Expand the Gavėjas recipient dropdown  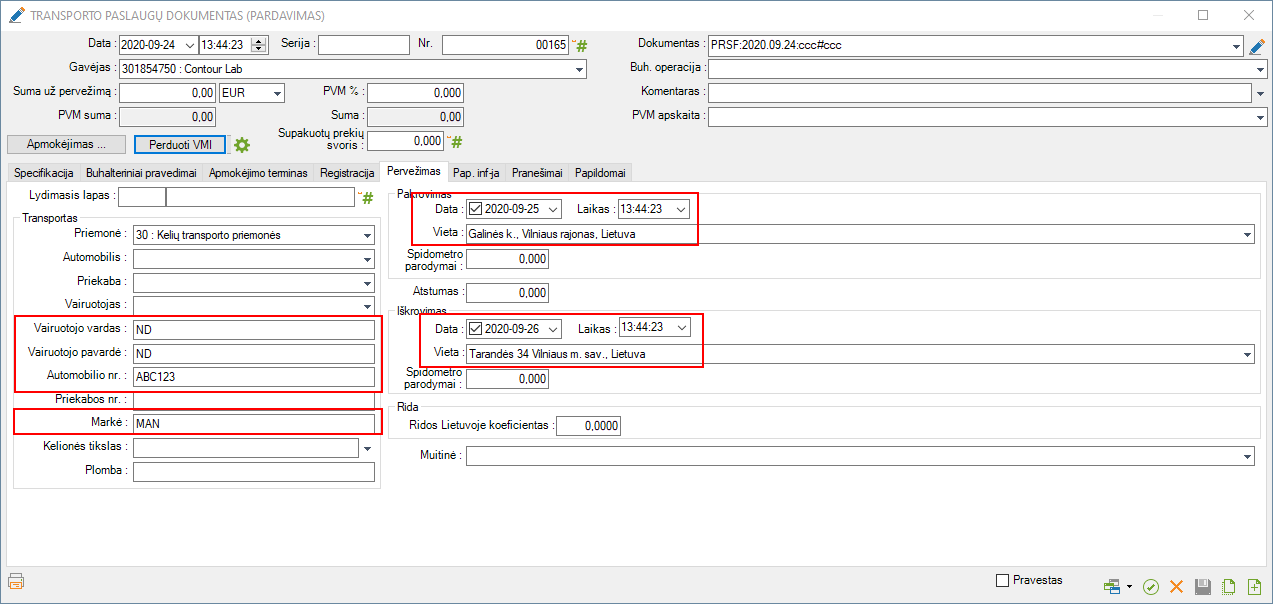click(579, 70)
